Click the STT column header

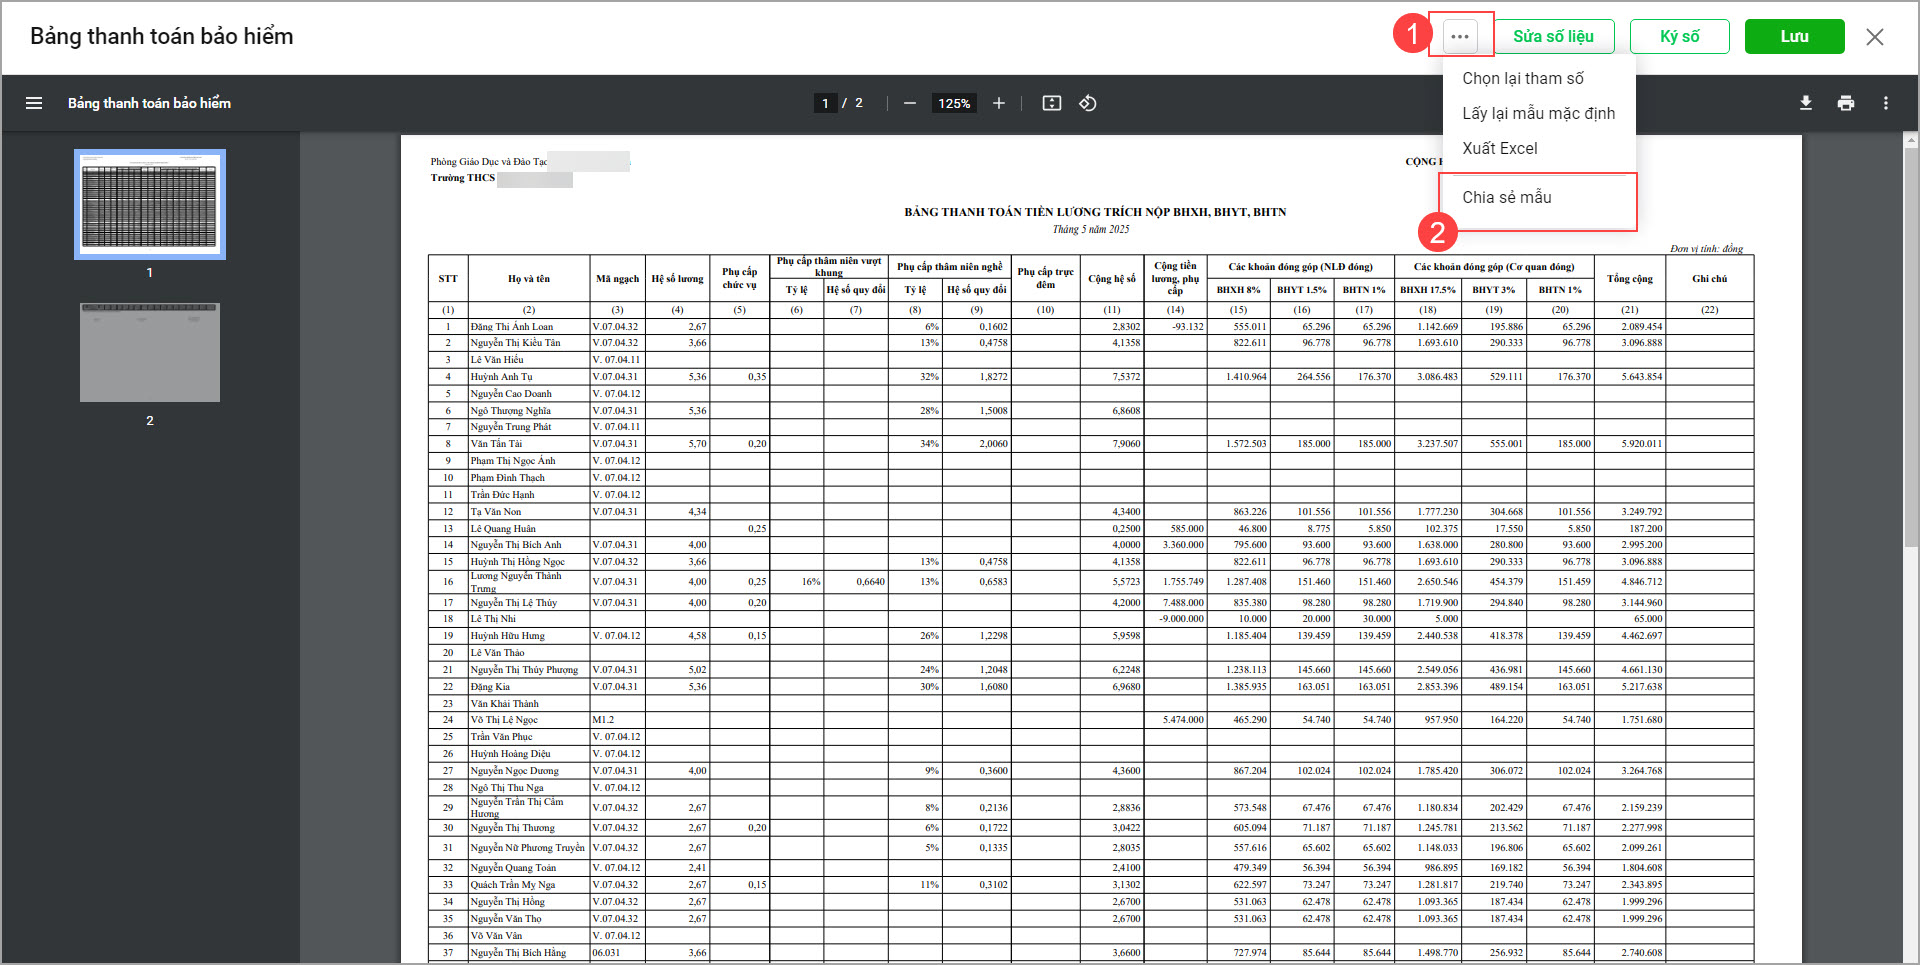[x=448, y=279]
